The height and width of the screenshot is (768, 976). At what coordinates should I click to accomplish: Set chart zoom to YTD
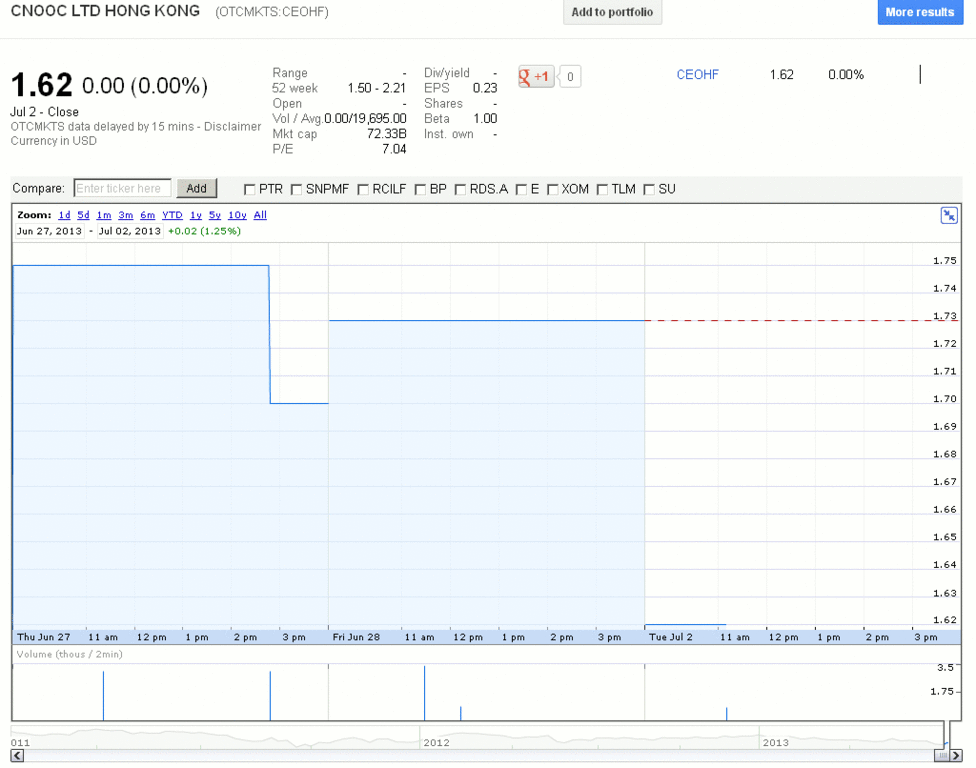[172, 215]
